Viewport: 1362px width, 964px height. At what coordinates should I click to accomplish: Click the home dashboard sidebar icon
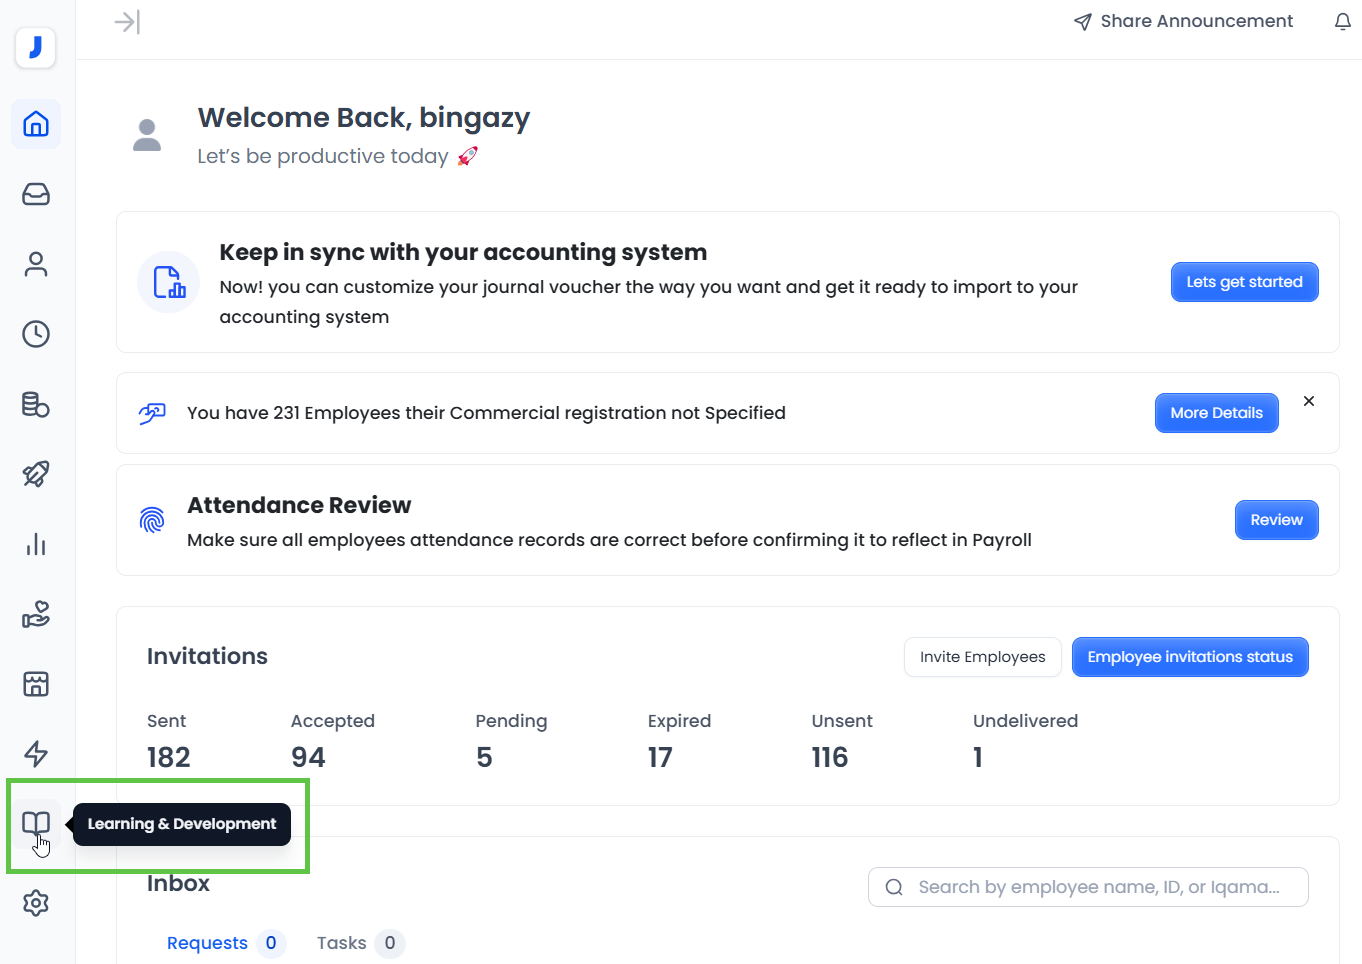point(36,124)
